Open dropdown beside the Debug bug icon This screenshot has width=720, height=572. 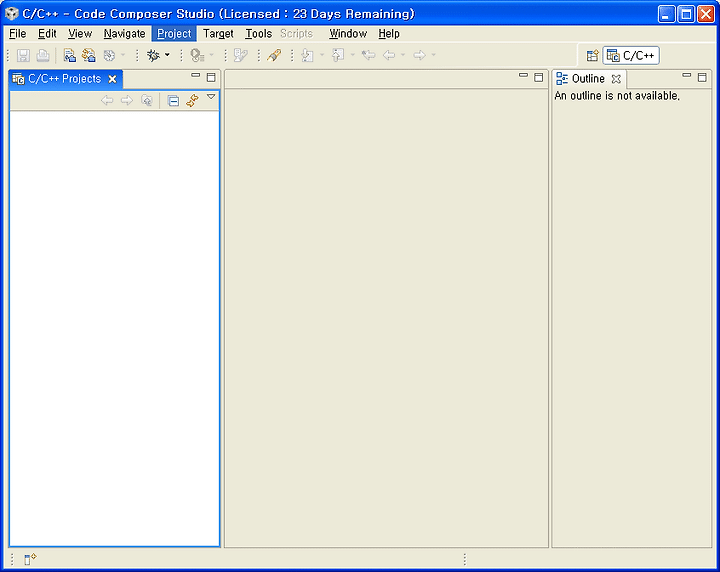coord(167,55)
